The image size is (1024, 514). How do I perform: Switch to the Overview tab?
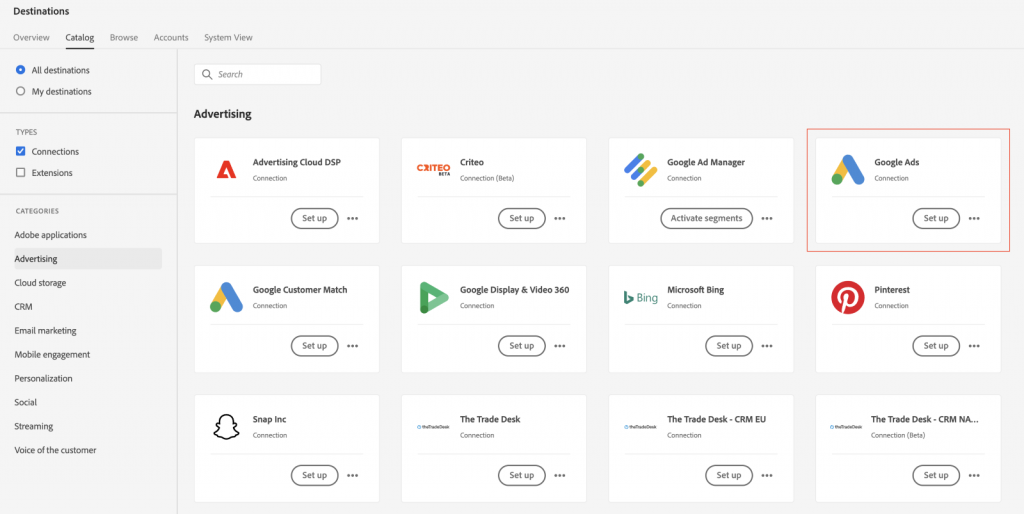[x=31, y=37]
